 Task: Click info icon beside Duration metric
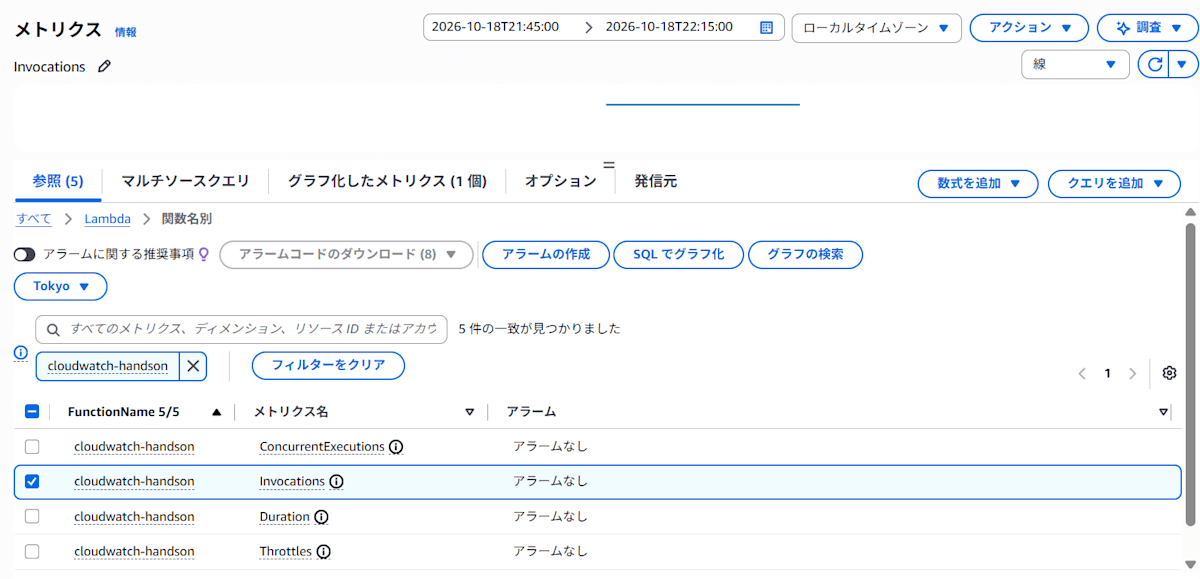pos(321,517)
